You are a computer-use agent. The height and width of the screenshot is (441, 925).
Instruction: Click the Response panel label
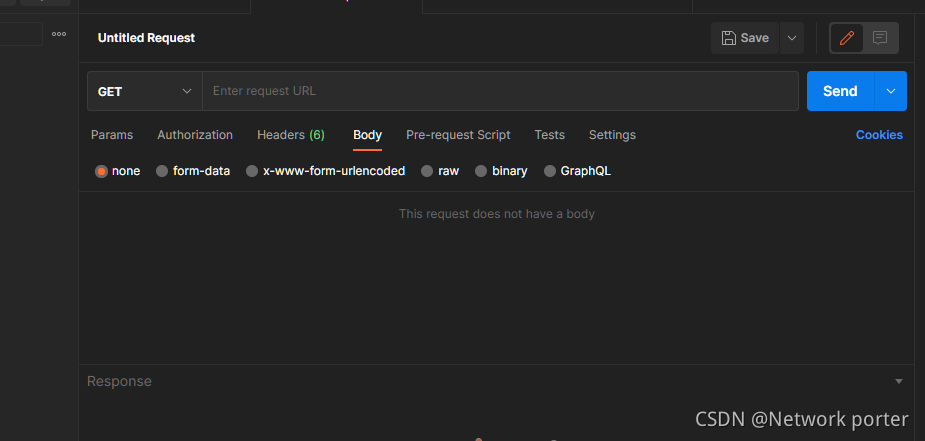[x=119, y=381]
